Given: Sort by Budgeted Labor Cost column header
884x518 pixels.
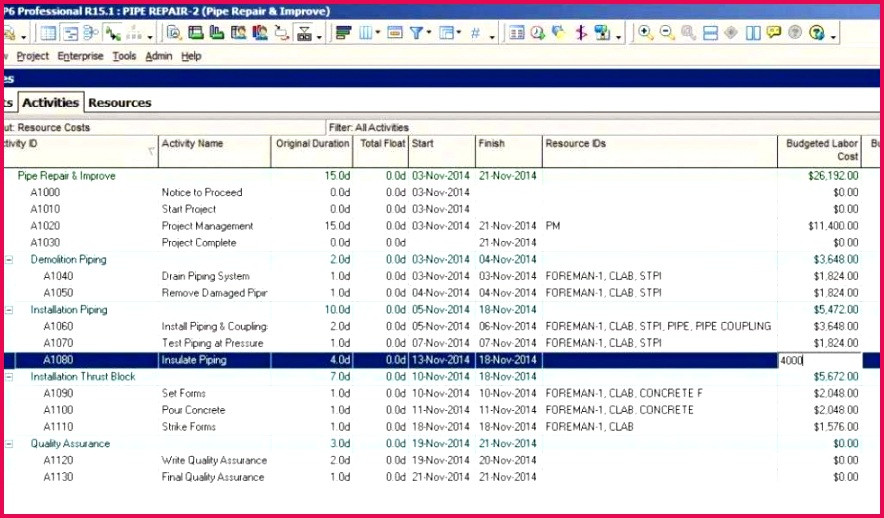Looking at the screenshot, I should pyautogui.click(x=820, y=150).
